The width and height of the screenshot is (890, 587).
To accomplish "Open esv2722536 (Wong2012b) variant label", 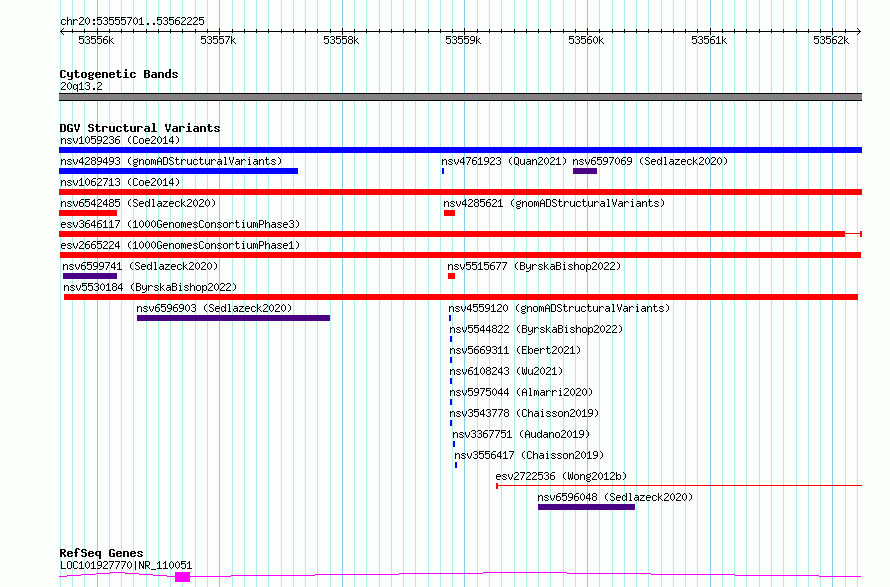I will point(561,476).
